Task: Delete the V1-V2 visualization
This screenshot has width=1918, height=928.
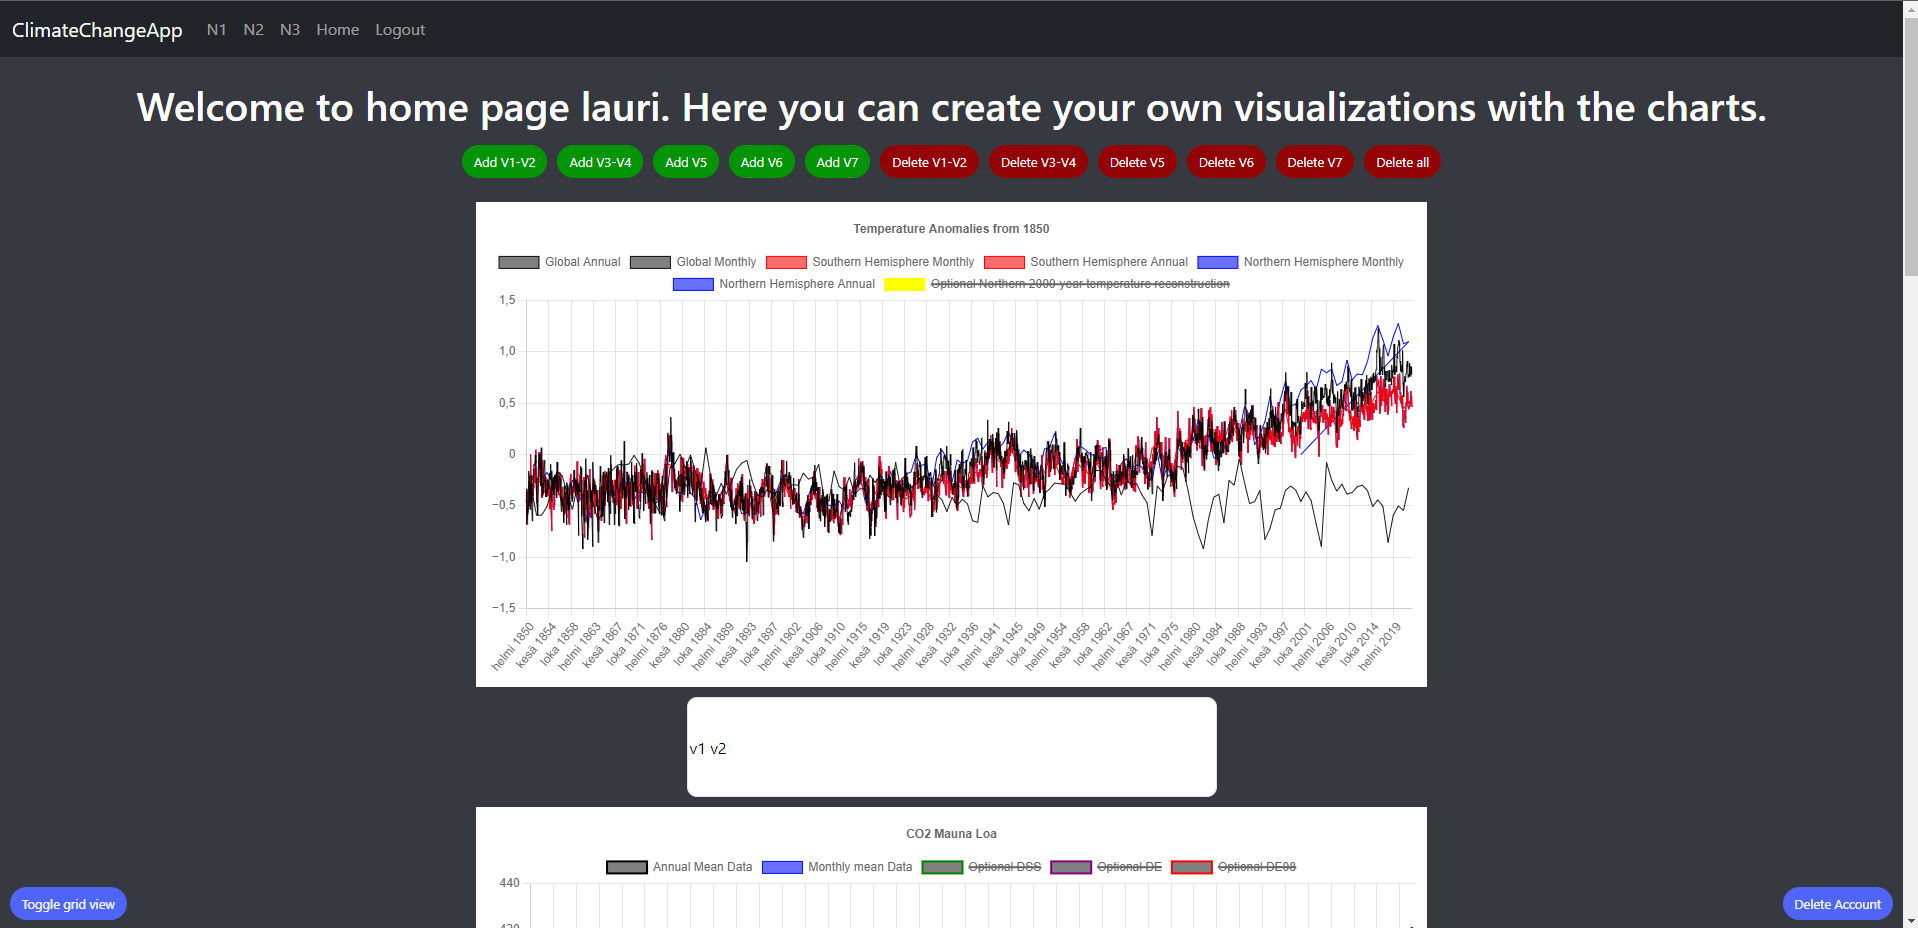Action: click(x=929, y=162)
